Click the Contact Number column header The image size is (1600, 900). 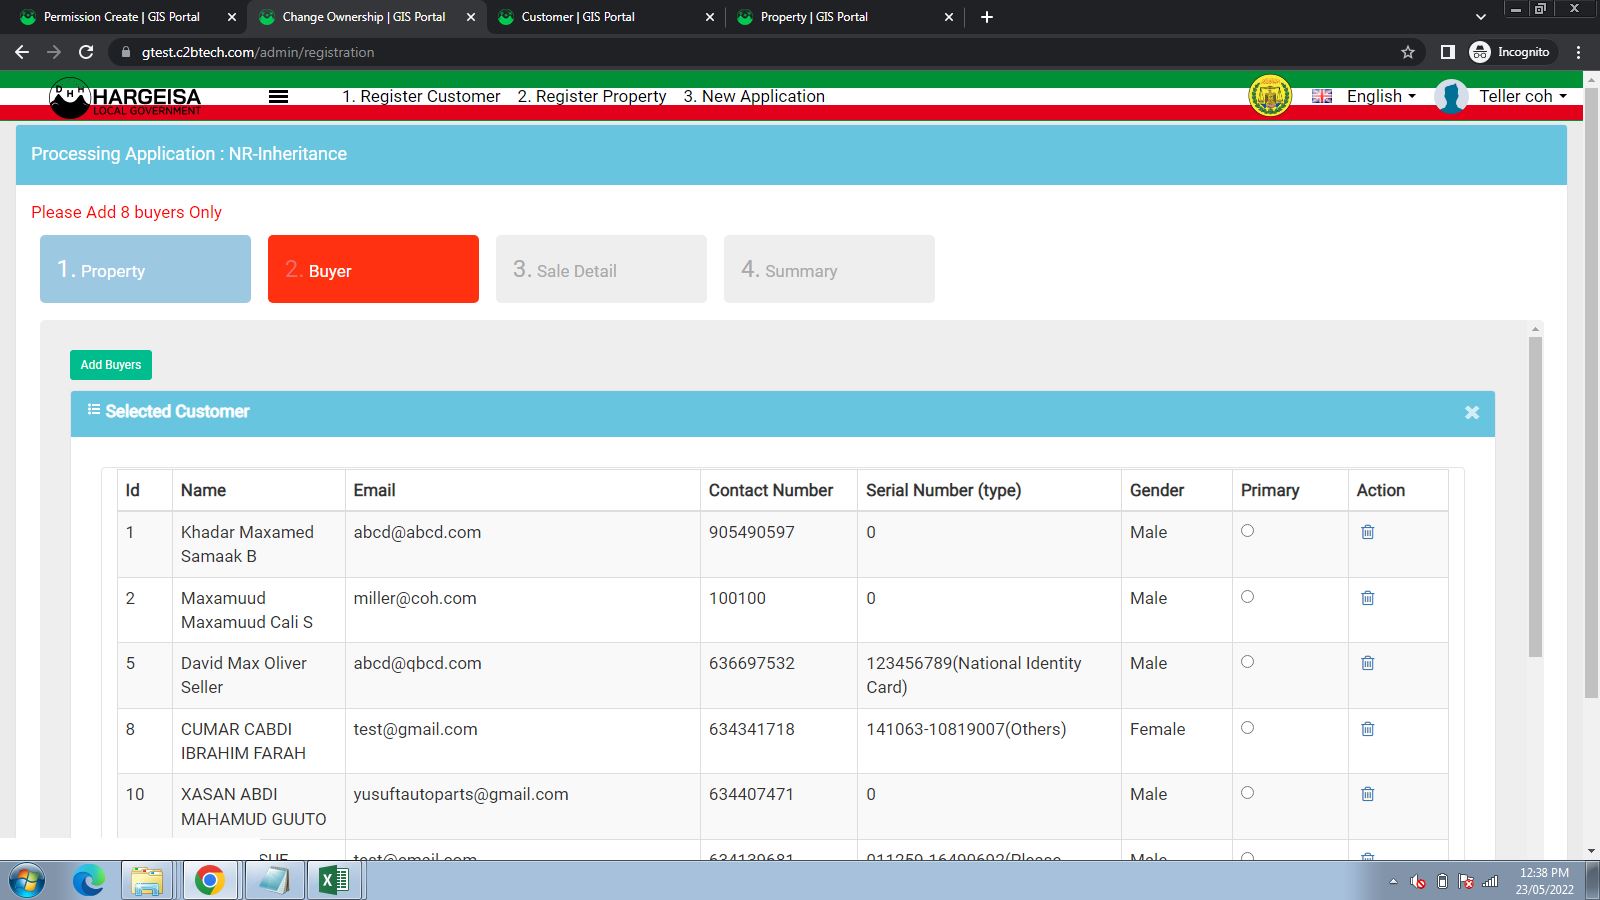[x=771, y=490]
